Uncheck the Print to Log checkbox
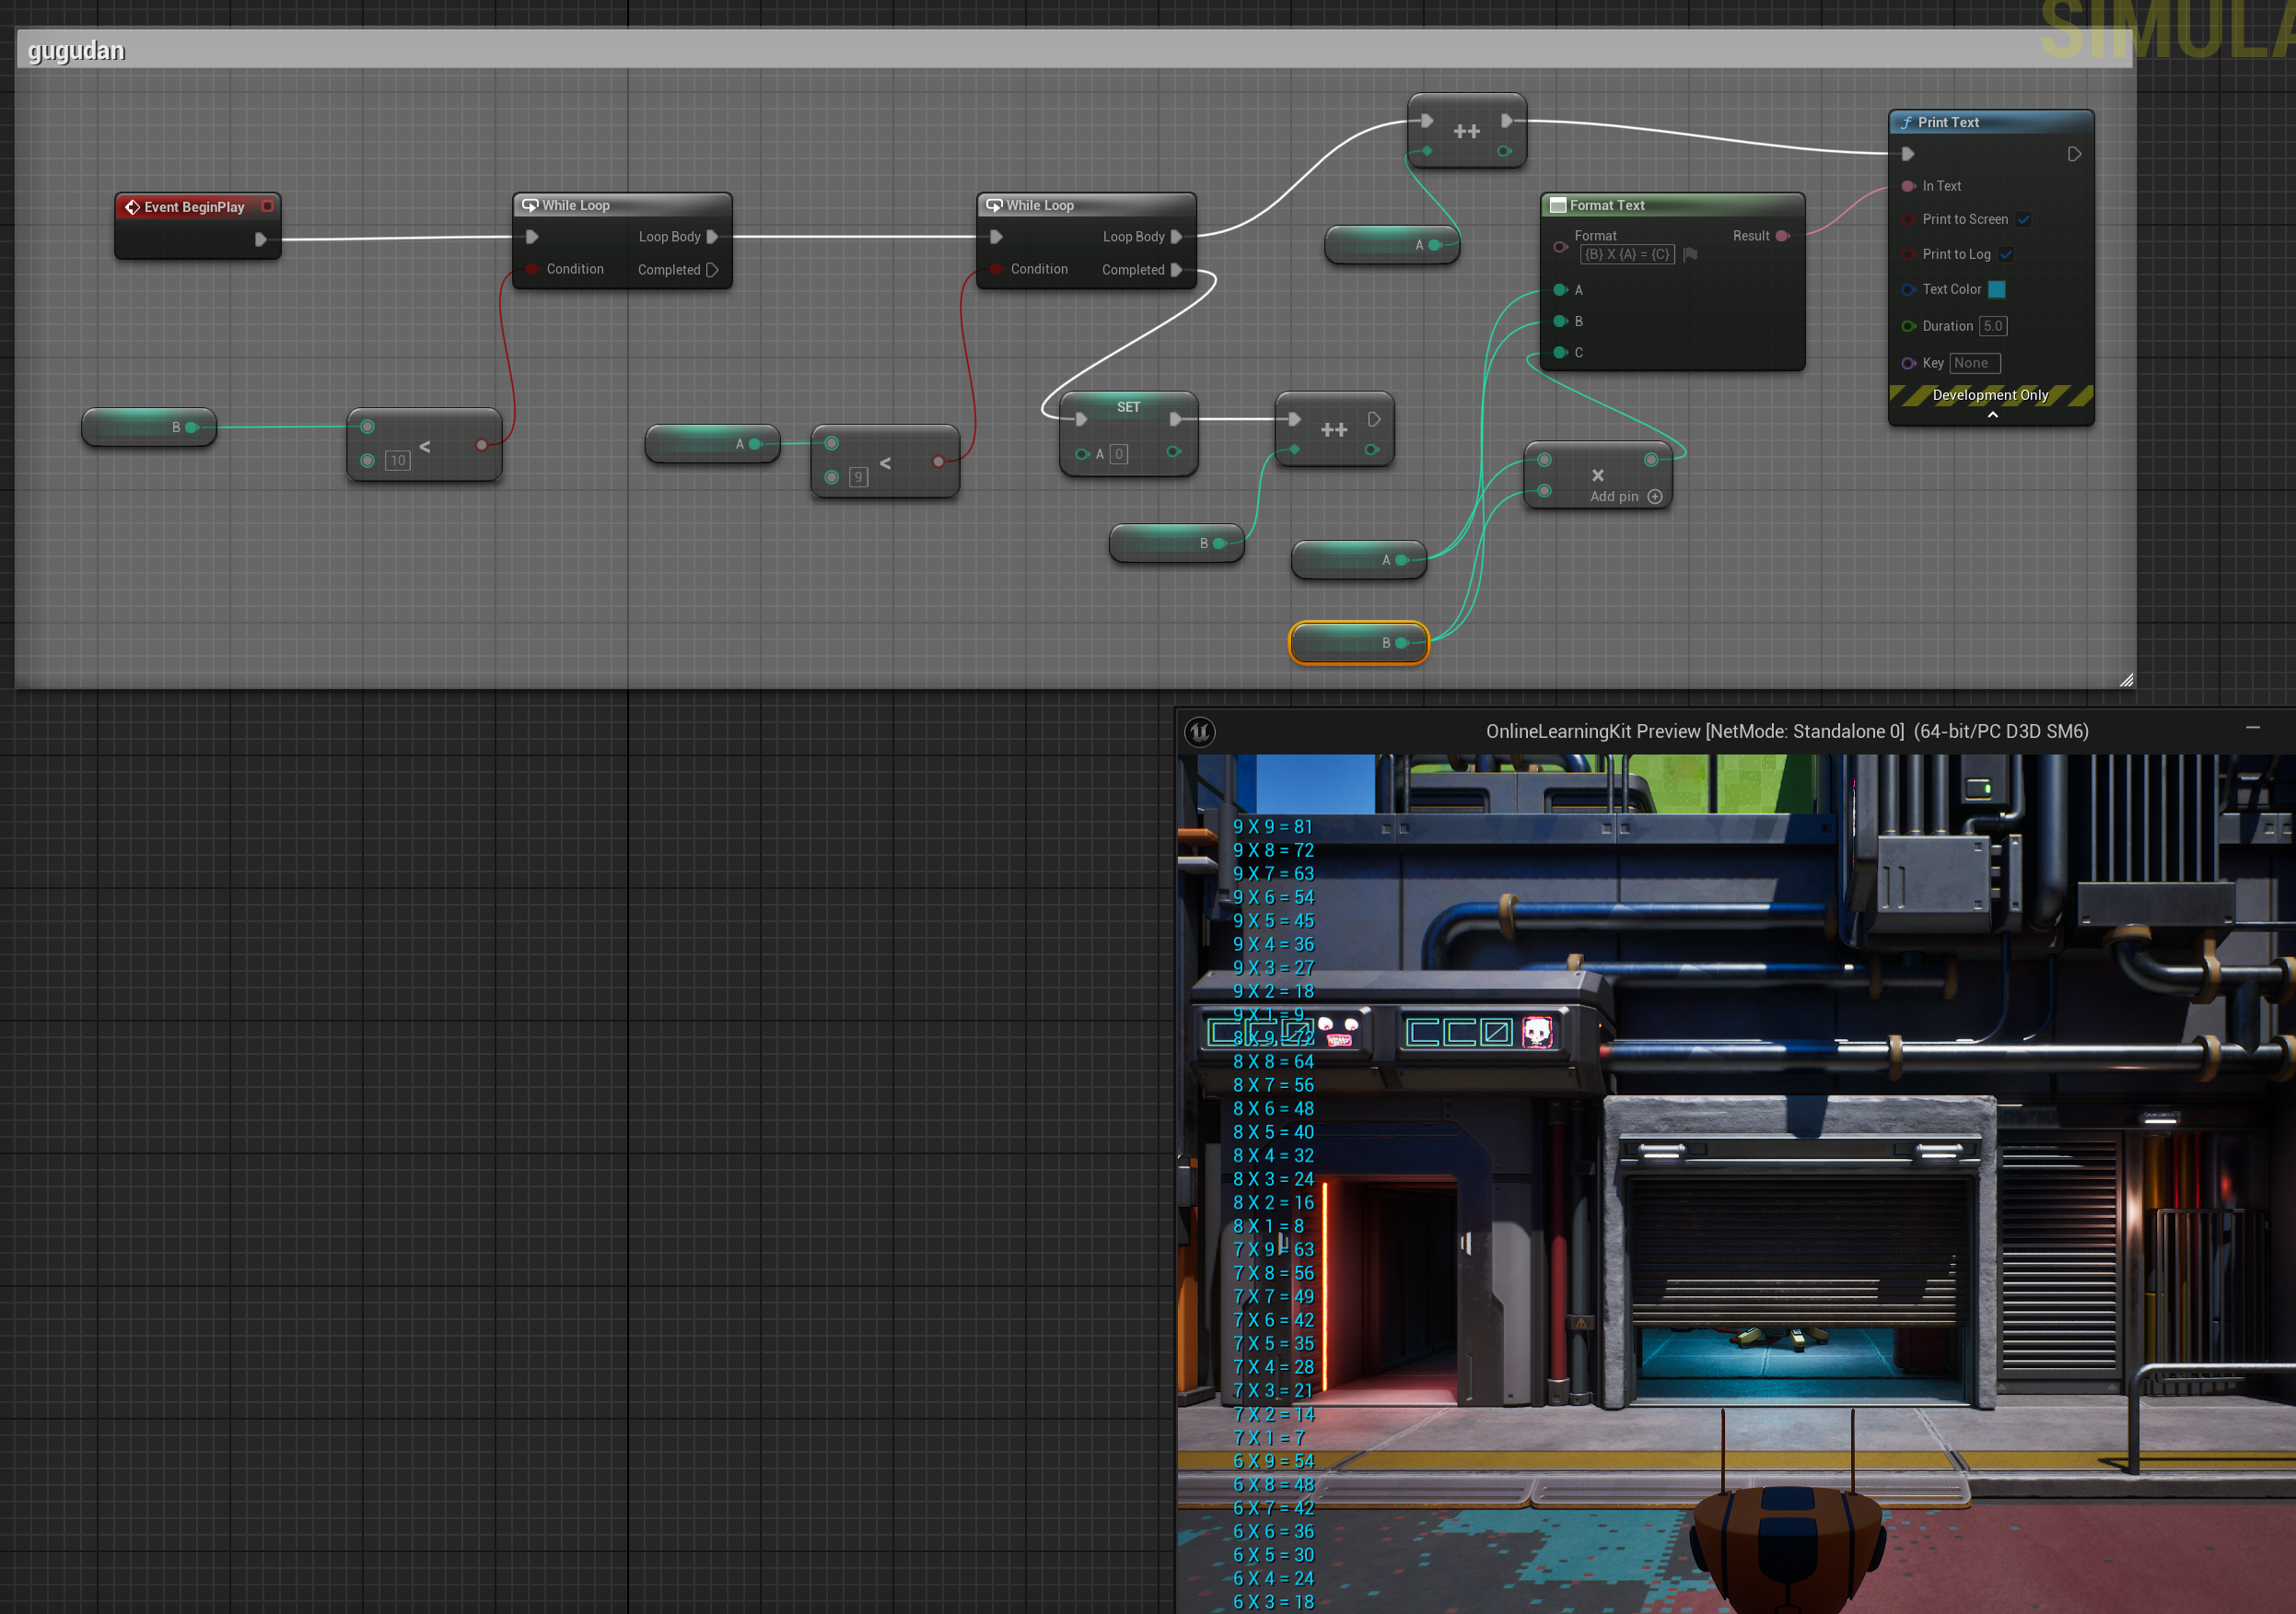 pos(2006,255)
